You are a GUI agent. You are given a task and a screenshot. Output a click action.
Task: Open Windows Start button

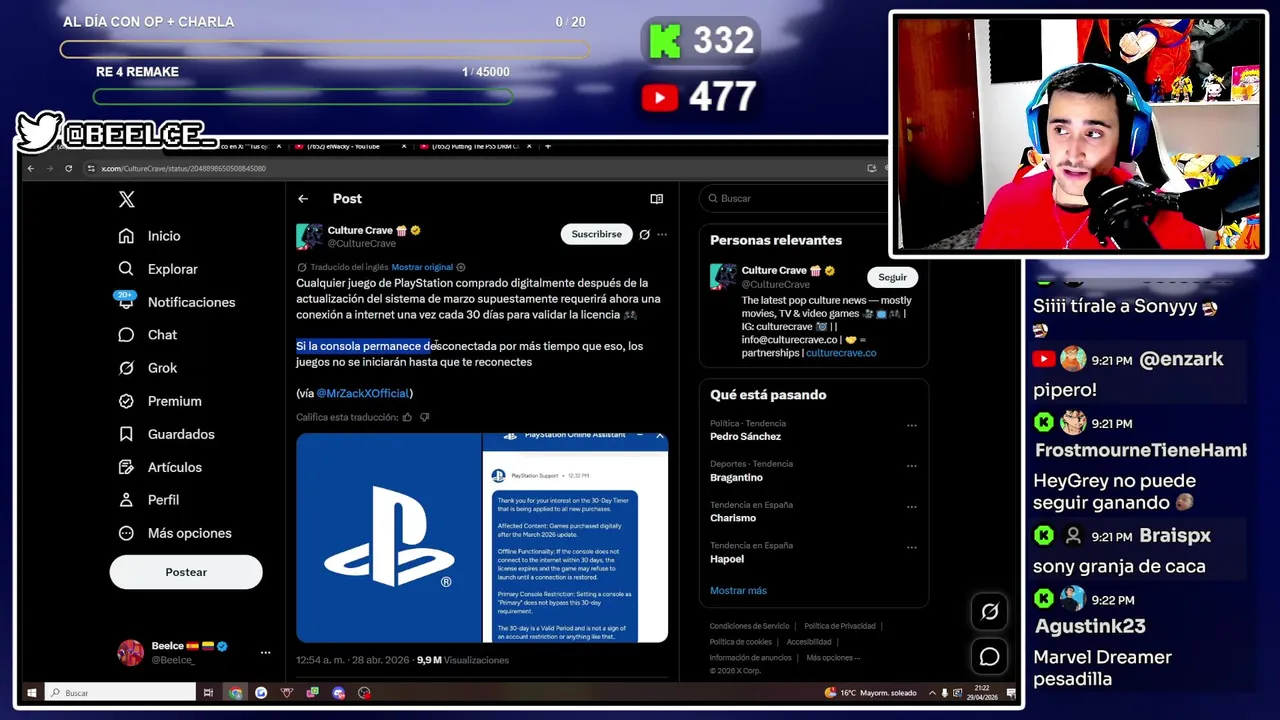pos(31,692)
